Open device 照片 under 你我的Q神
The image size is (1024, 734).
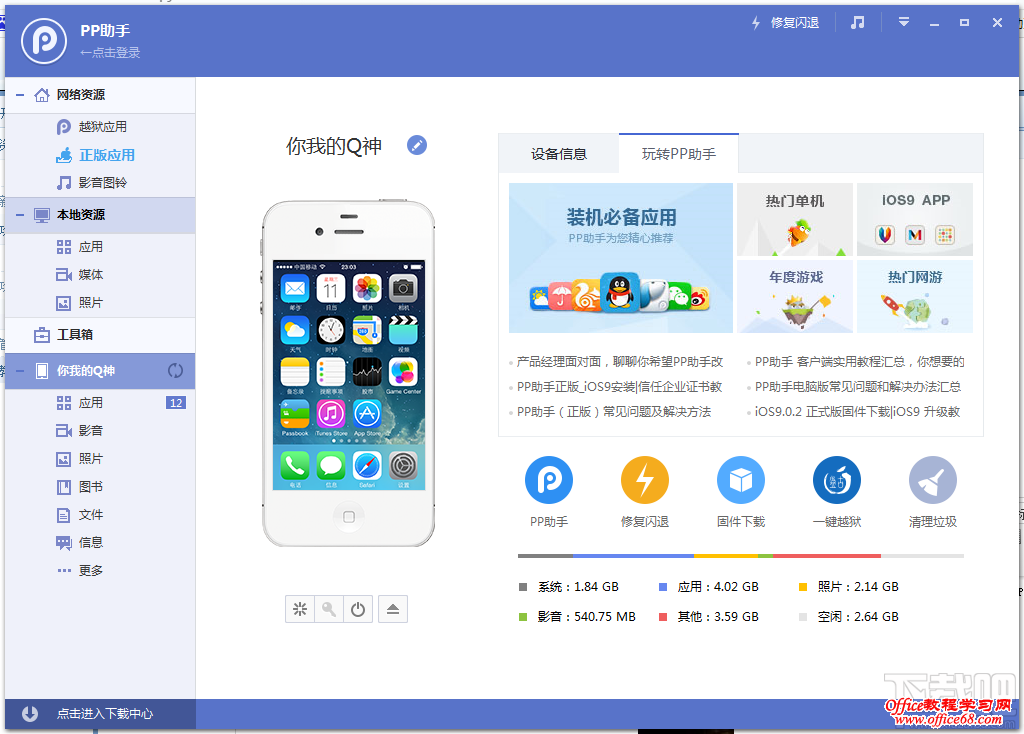[90, 459]
